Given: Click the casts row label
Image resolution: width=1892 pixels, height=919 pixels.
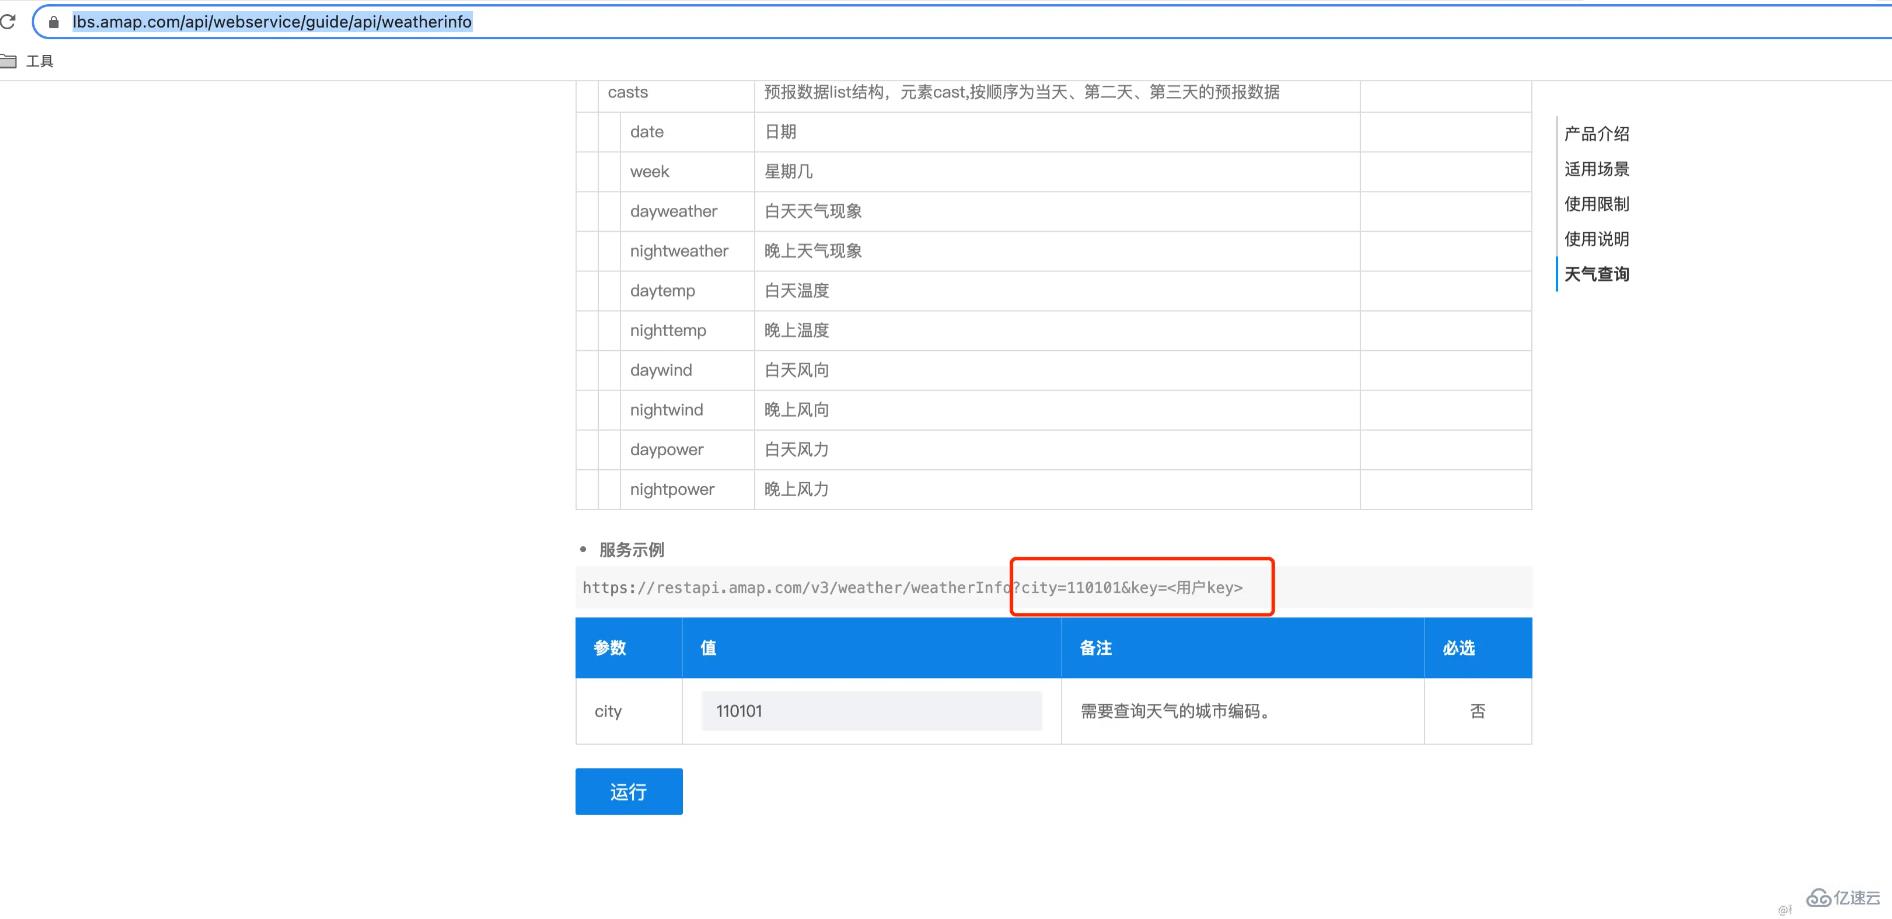Looking at the screenshot, I should [628, 92].
